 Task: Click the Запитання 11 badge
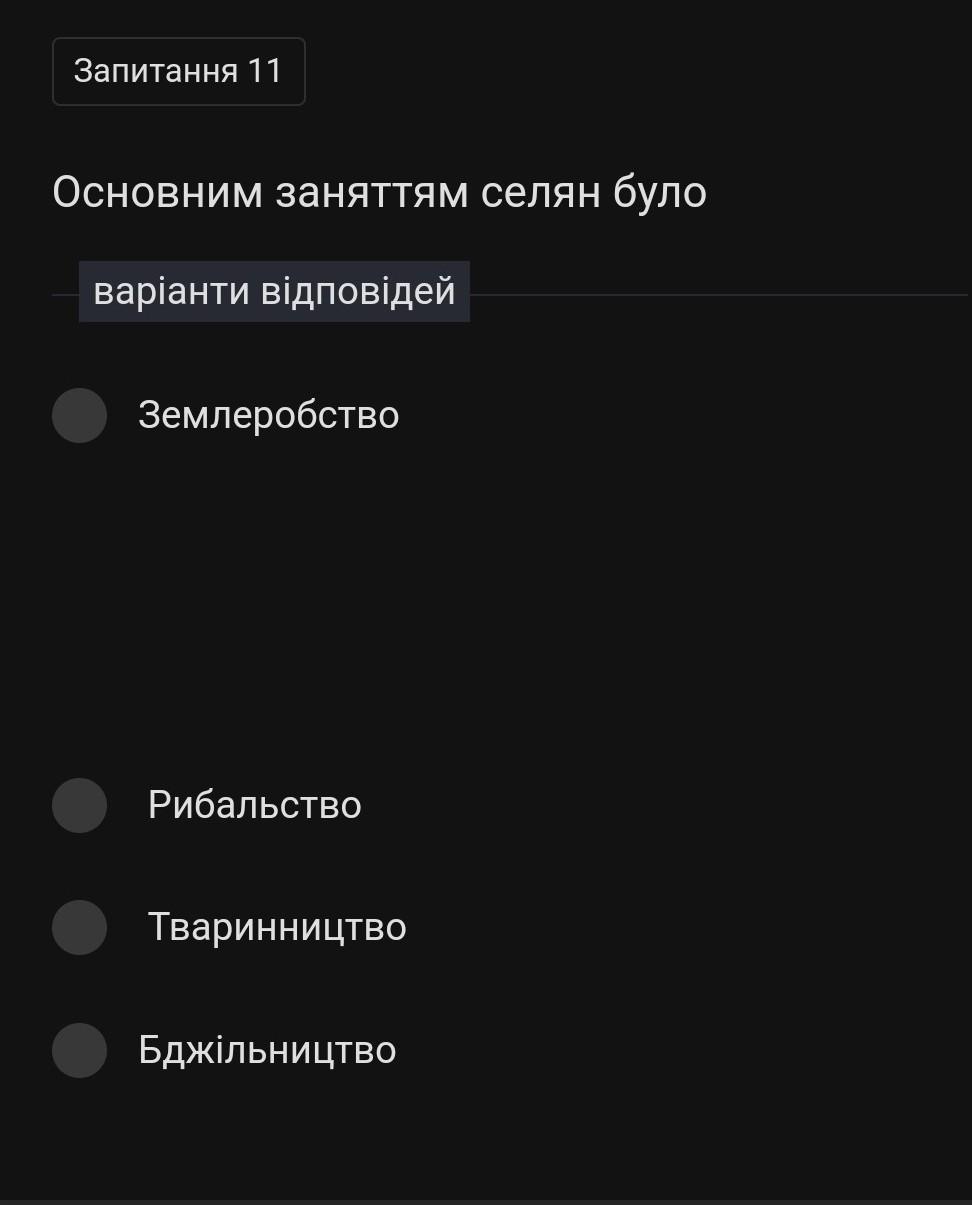click(178, 71)
